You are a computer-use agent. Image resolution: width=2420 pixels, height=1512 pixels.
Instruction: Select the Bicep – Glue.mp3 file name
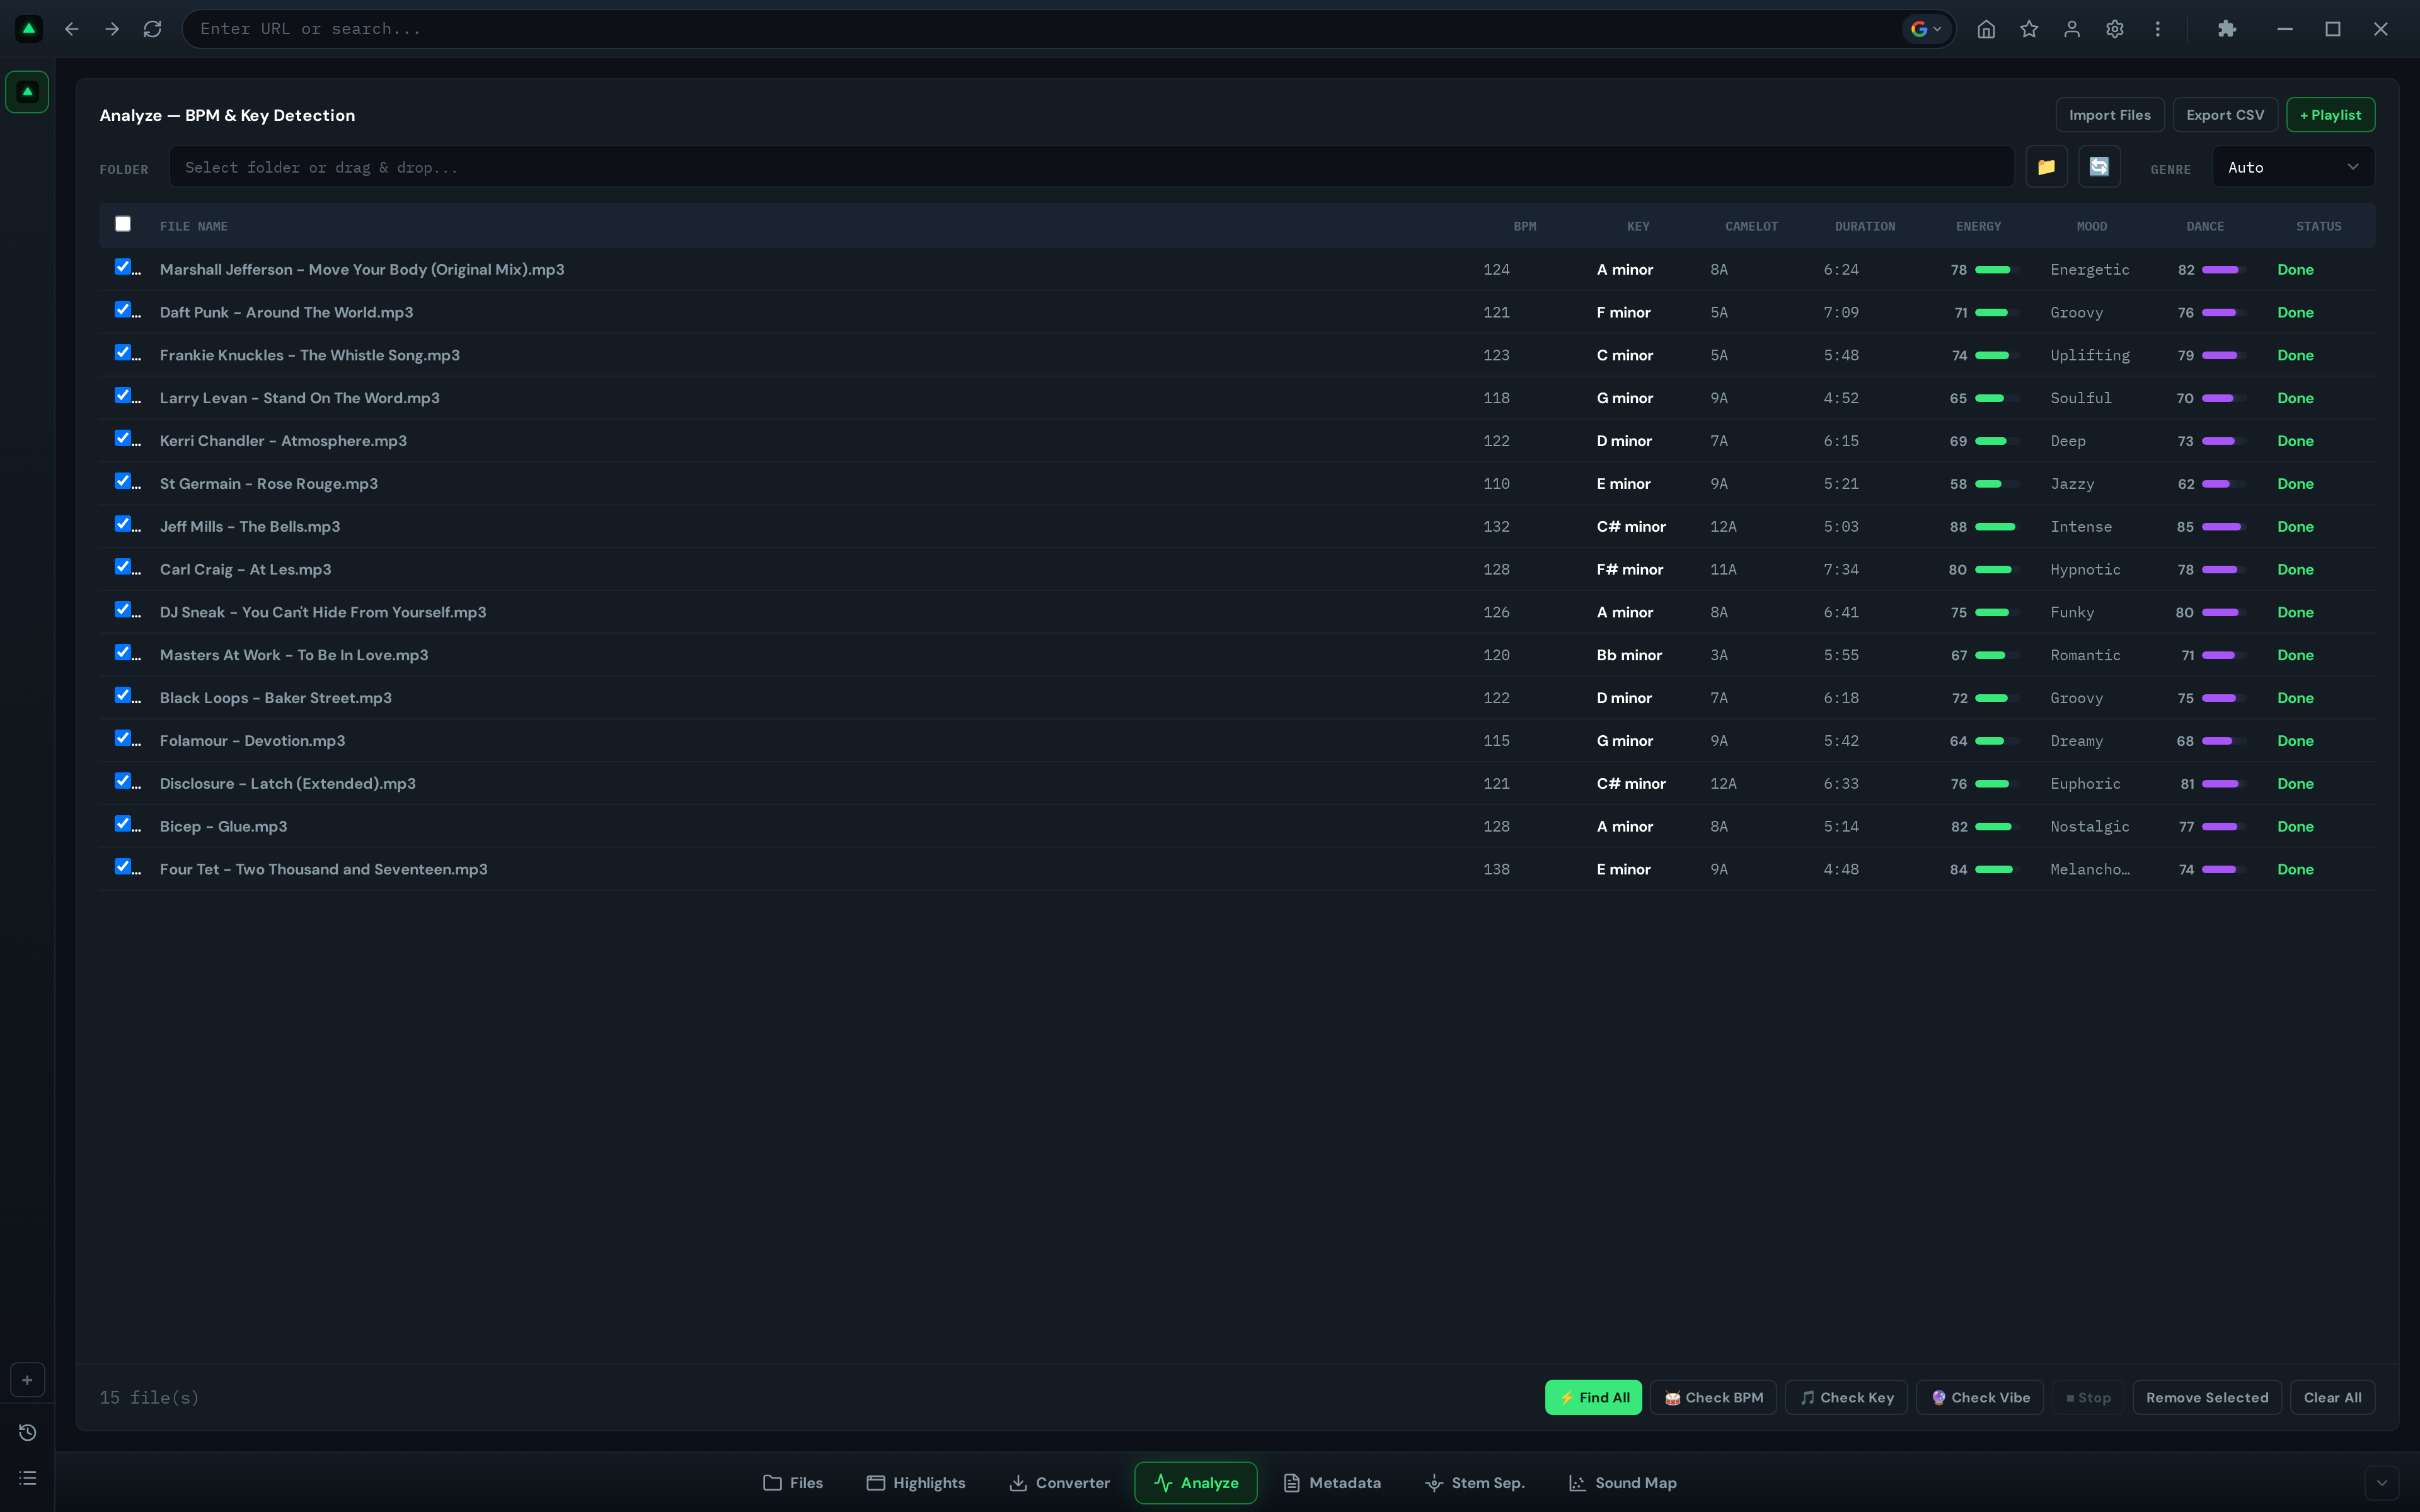click(x=223, y=827)
